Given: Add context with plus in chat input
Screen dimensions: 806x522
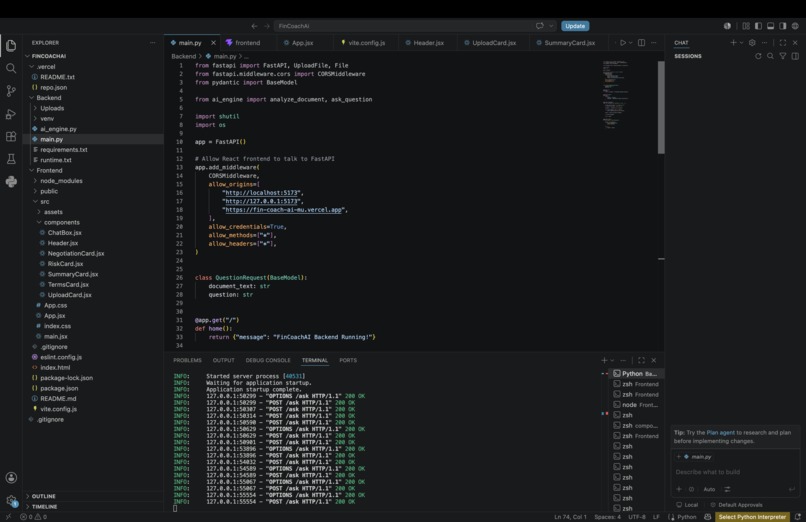Looking at the screenshot, I should click(x=679, y=489).
